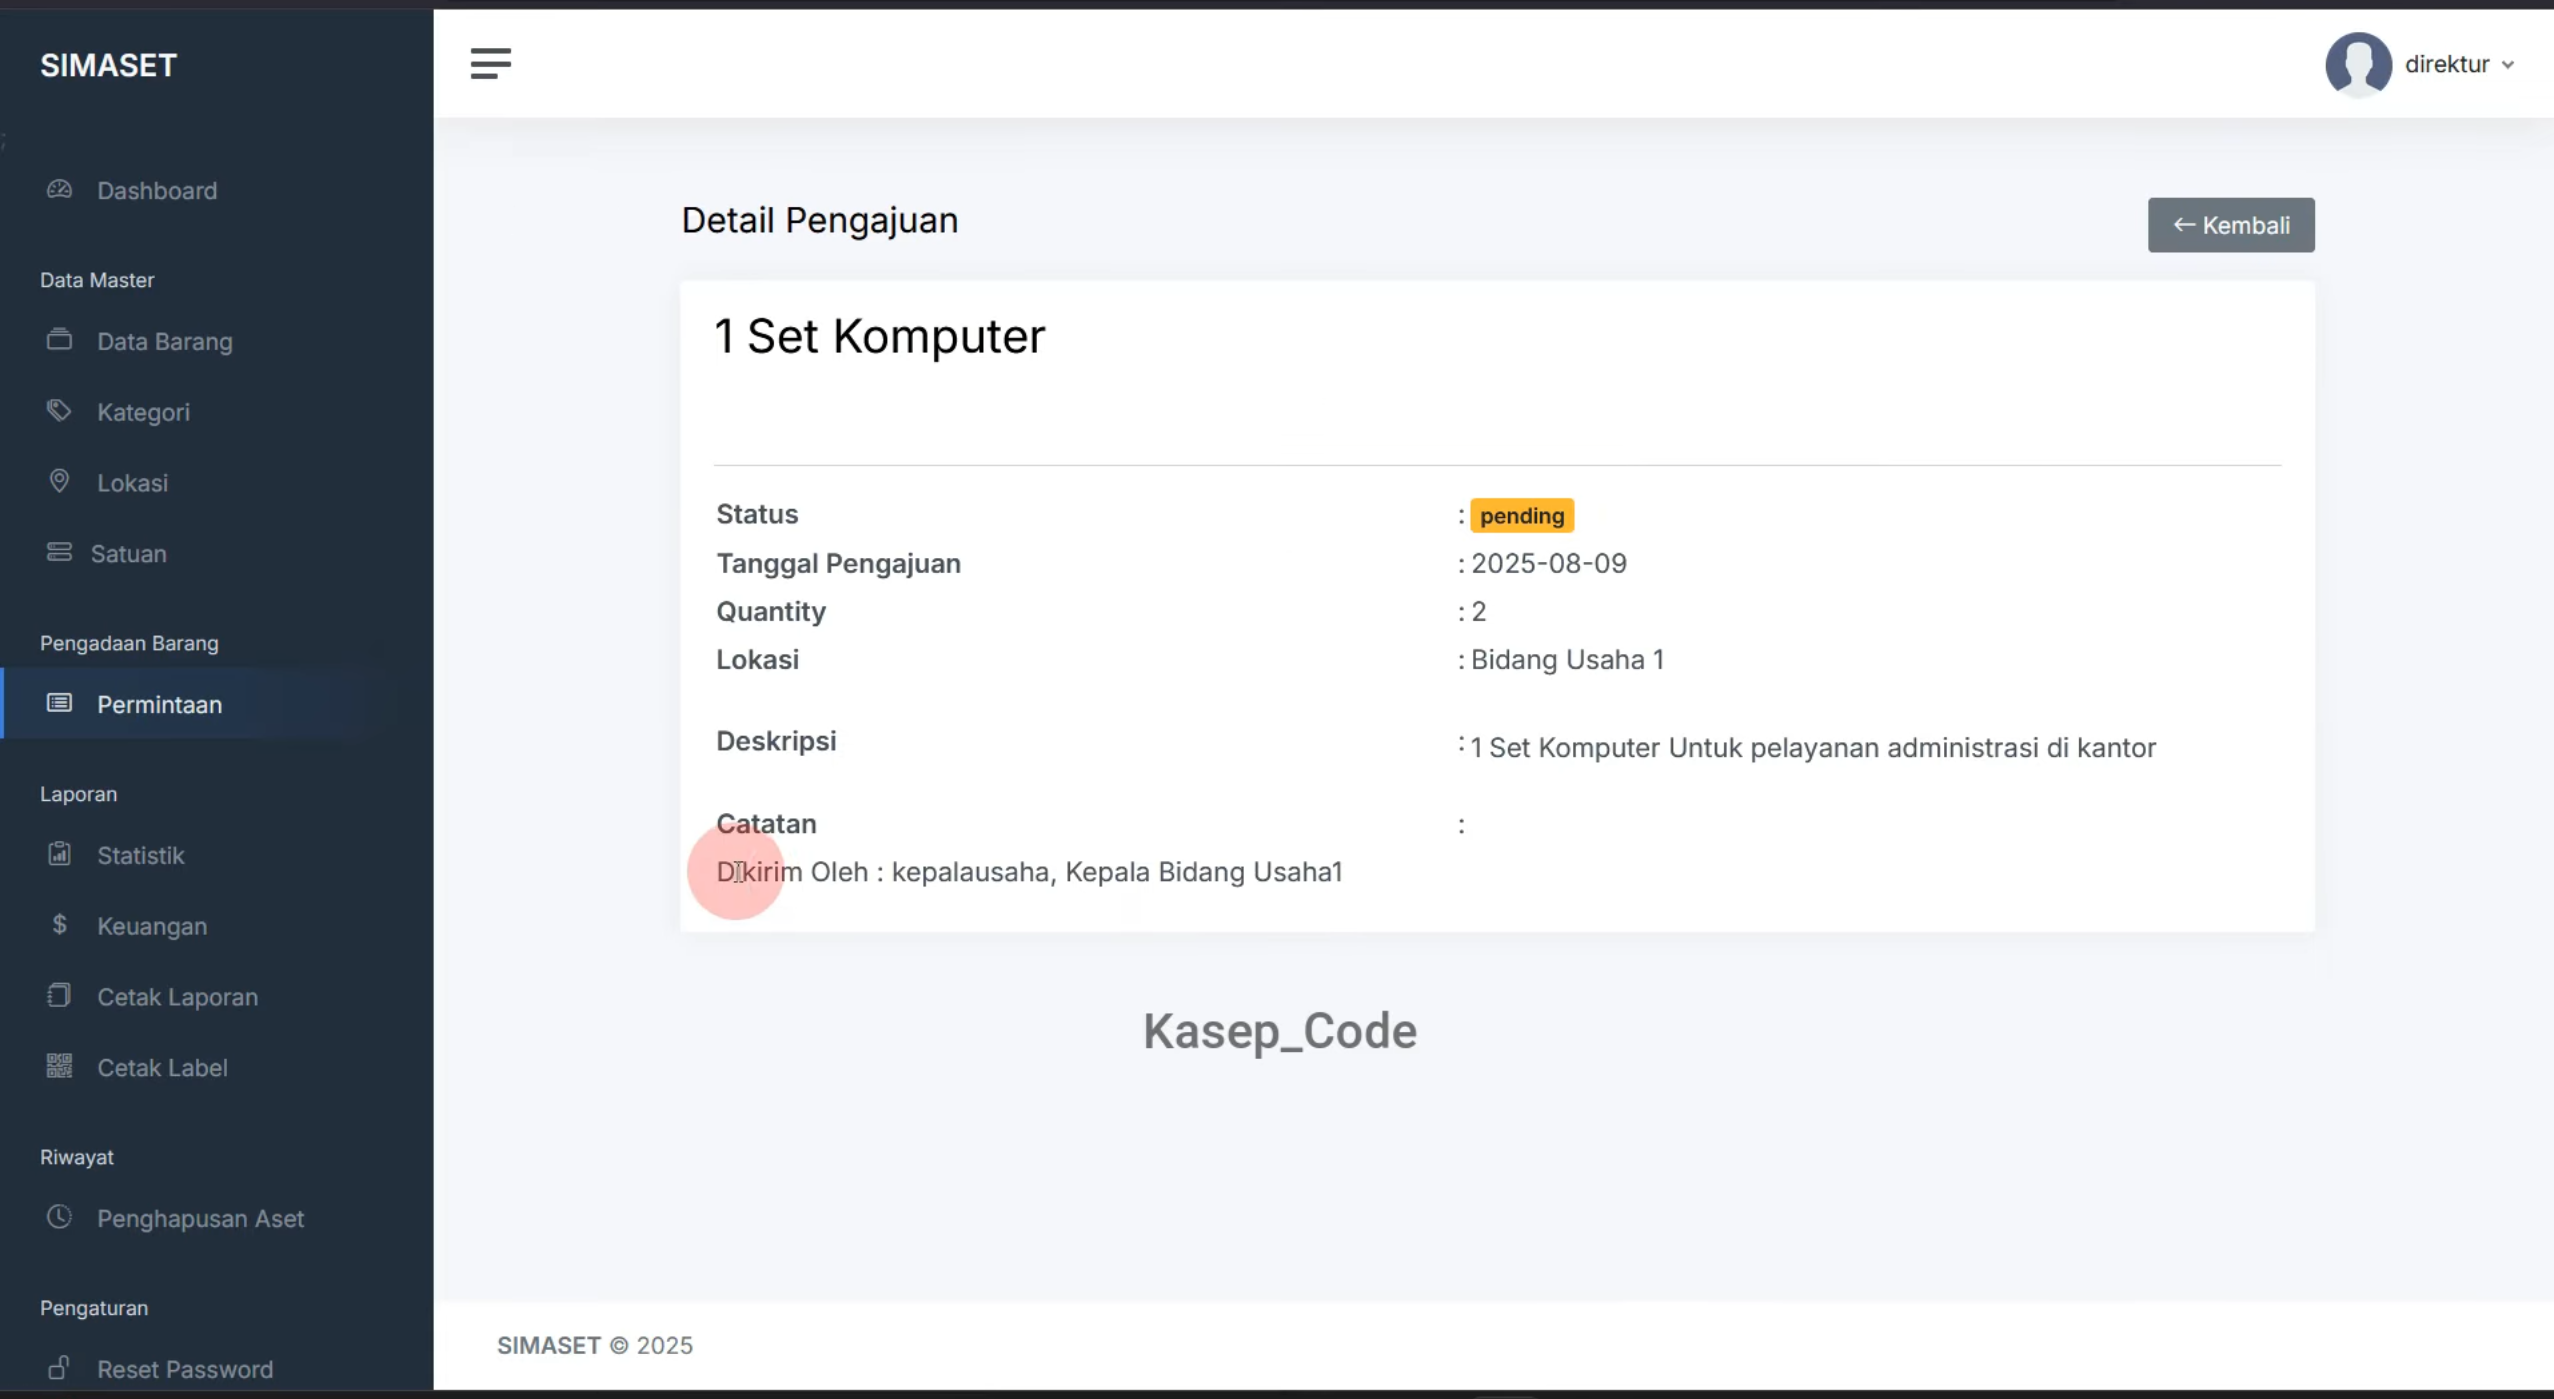The height and width of the screenshot is (1399, 2554).
Task: Click the Statistik chart icon
Action: pyautogui.click(x=59, y=854)
